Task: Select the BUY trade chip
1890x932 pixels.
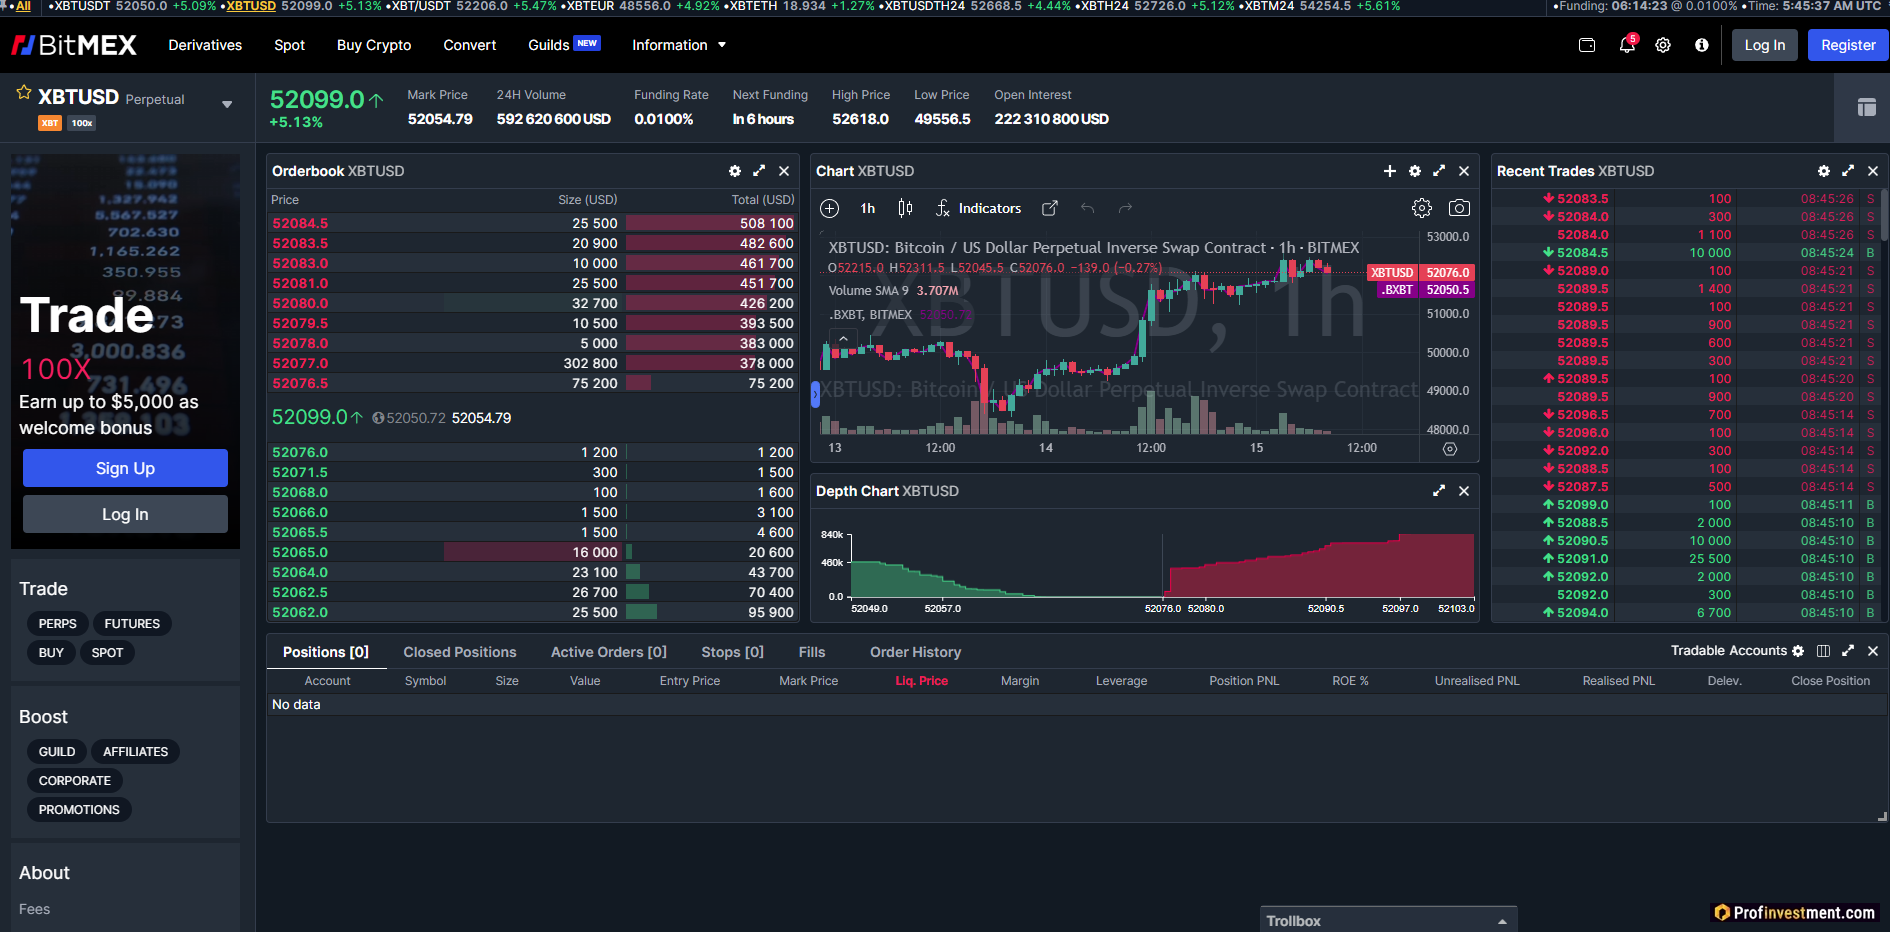Action: click(x=51, y=653)
